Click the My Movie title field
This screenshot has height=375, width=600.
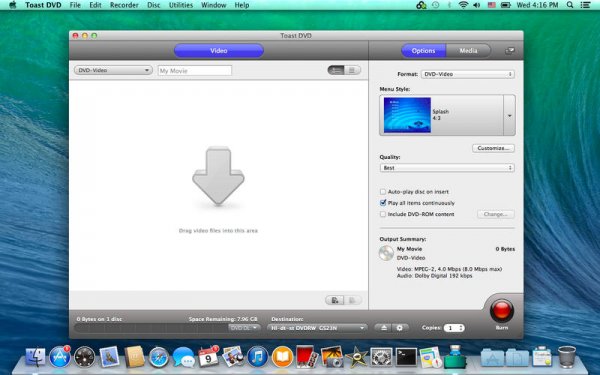click(195, 70)
